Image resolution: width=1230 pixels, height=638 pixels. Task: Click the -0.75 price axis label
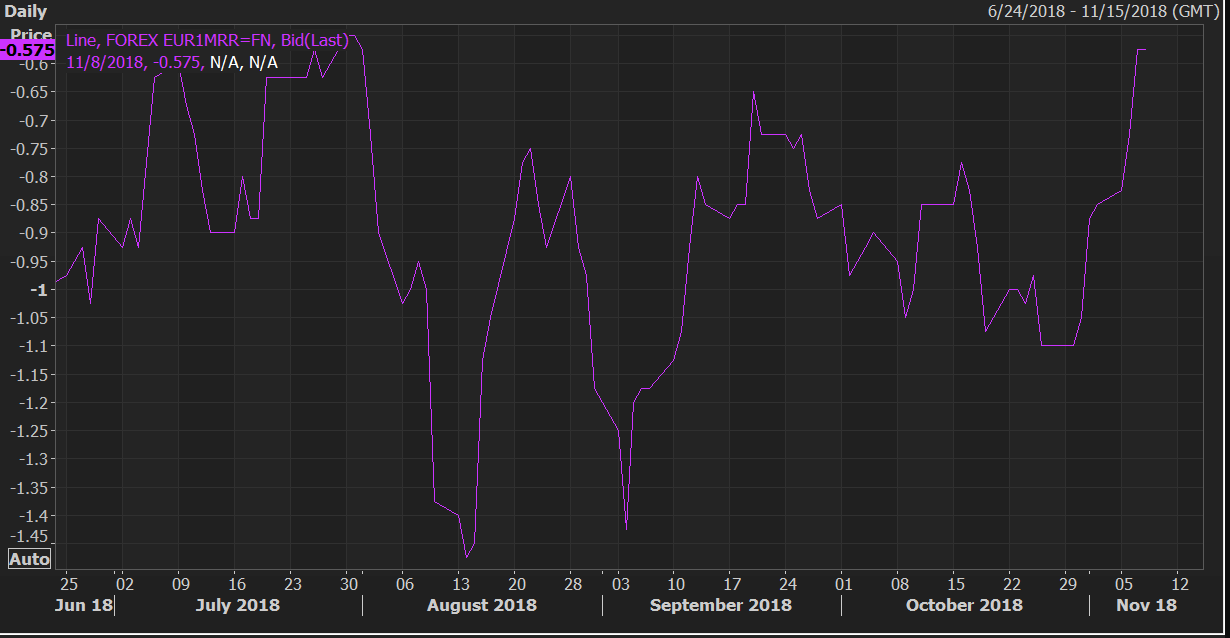pos(30,148)
